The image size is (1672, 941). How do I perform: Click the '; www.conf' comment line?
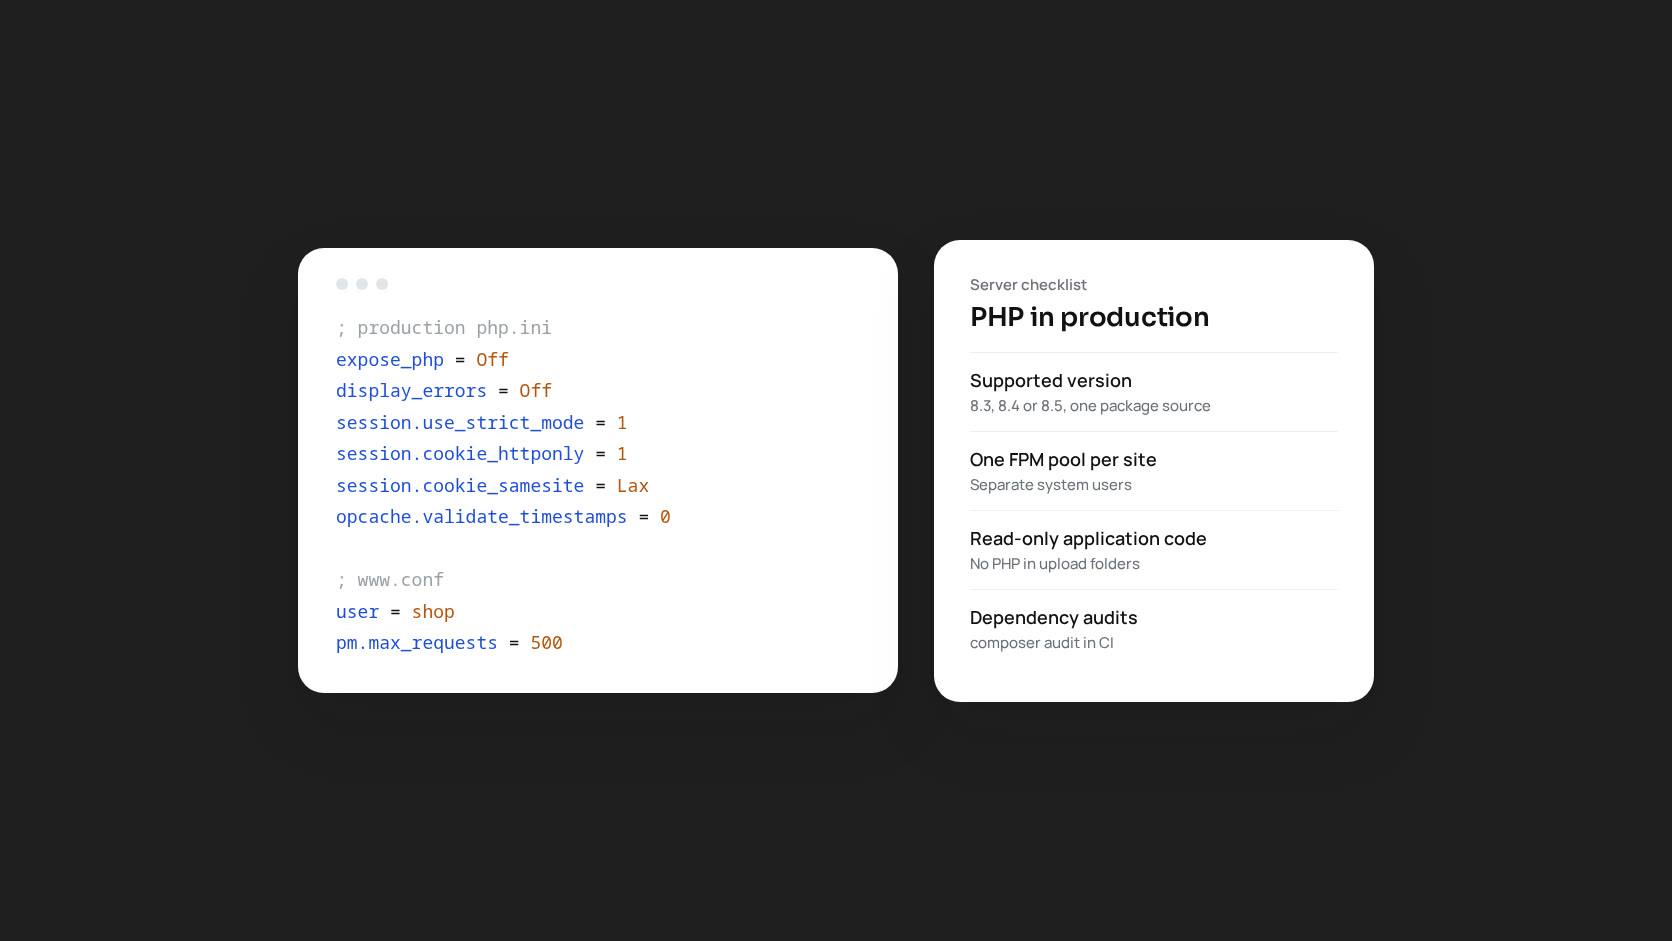point(390,580)
